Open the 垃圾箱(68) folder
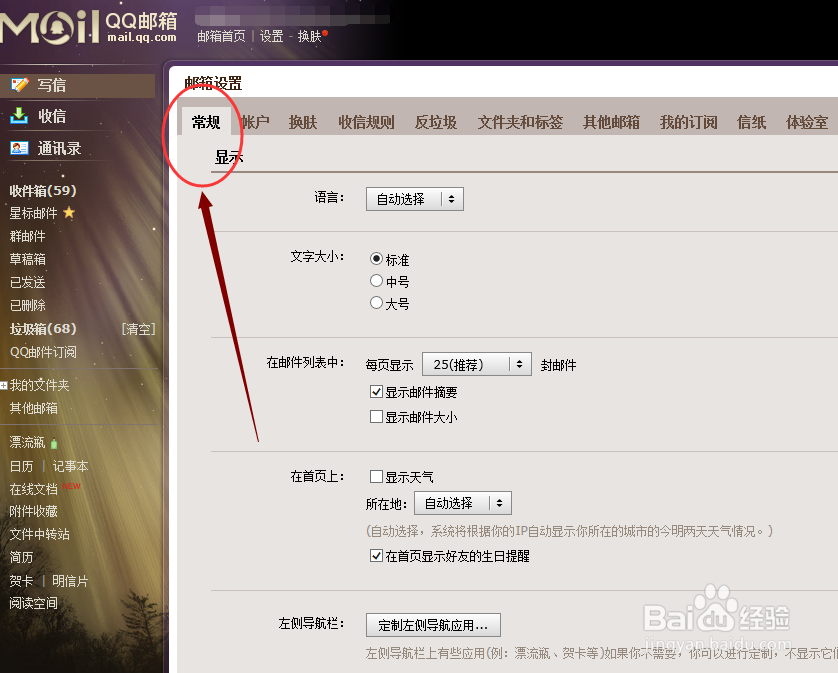Screen dimensions: 838x673 click(43, 328)
